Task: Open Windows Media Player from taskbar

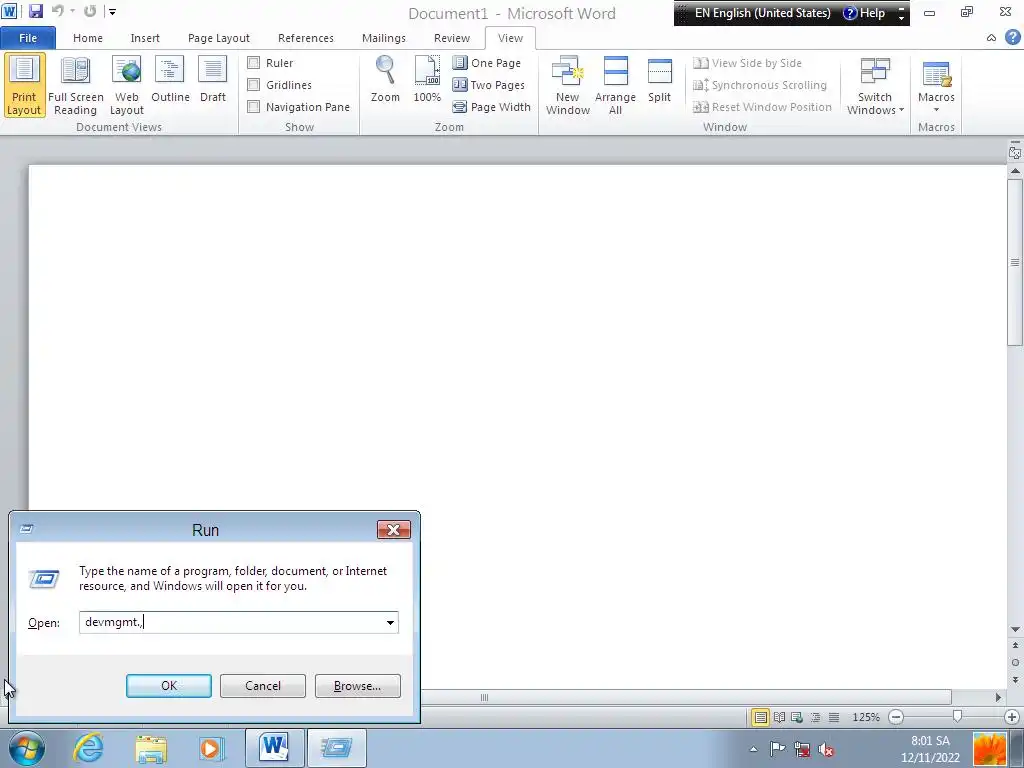Action: click(212, 748)
